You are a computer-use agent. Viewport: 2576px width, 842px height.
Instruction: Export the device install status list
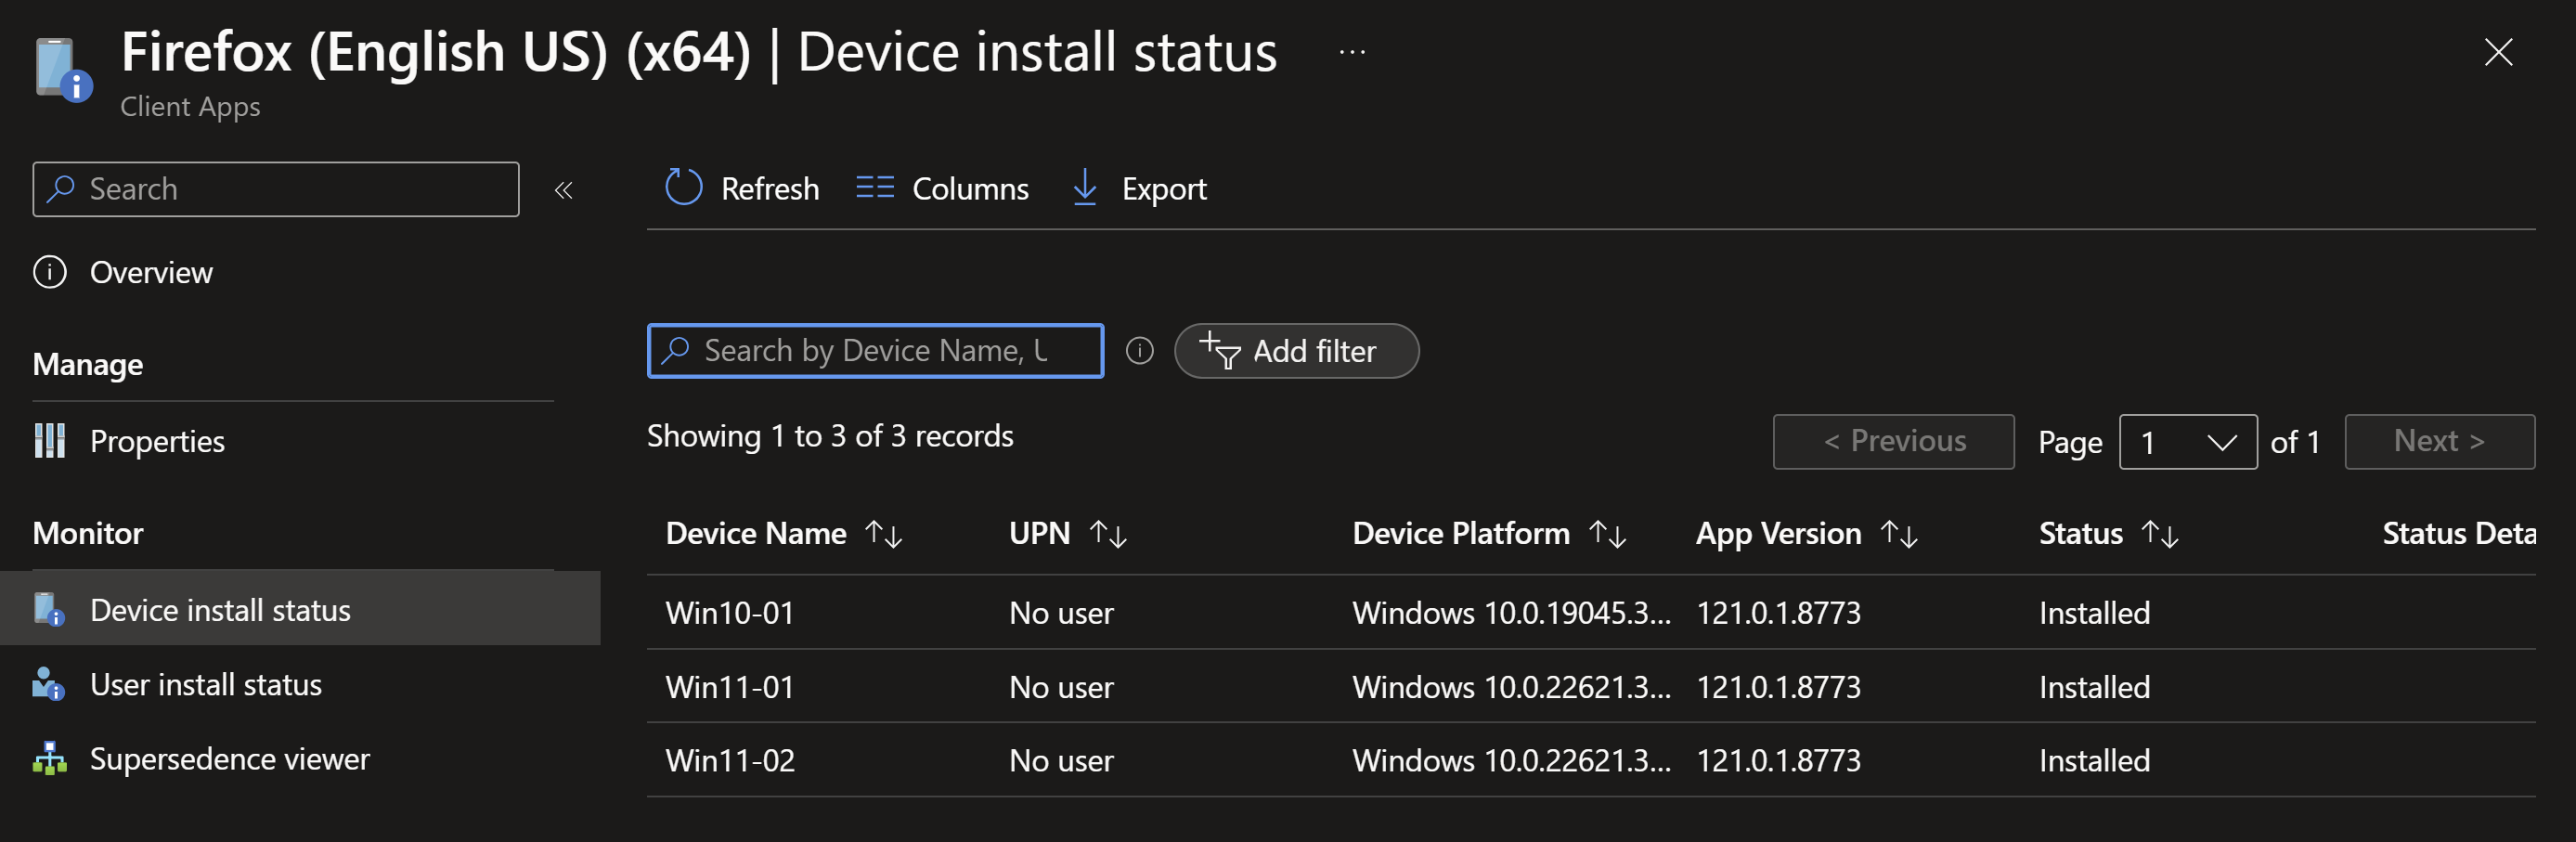(1139, 188)
